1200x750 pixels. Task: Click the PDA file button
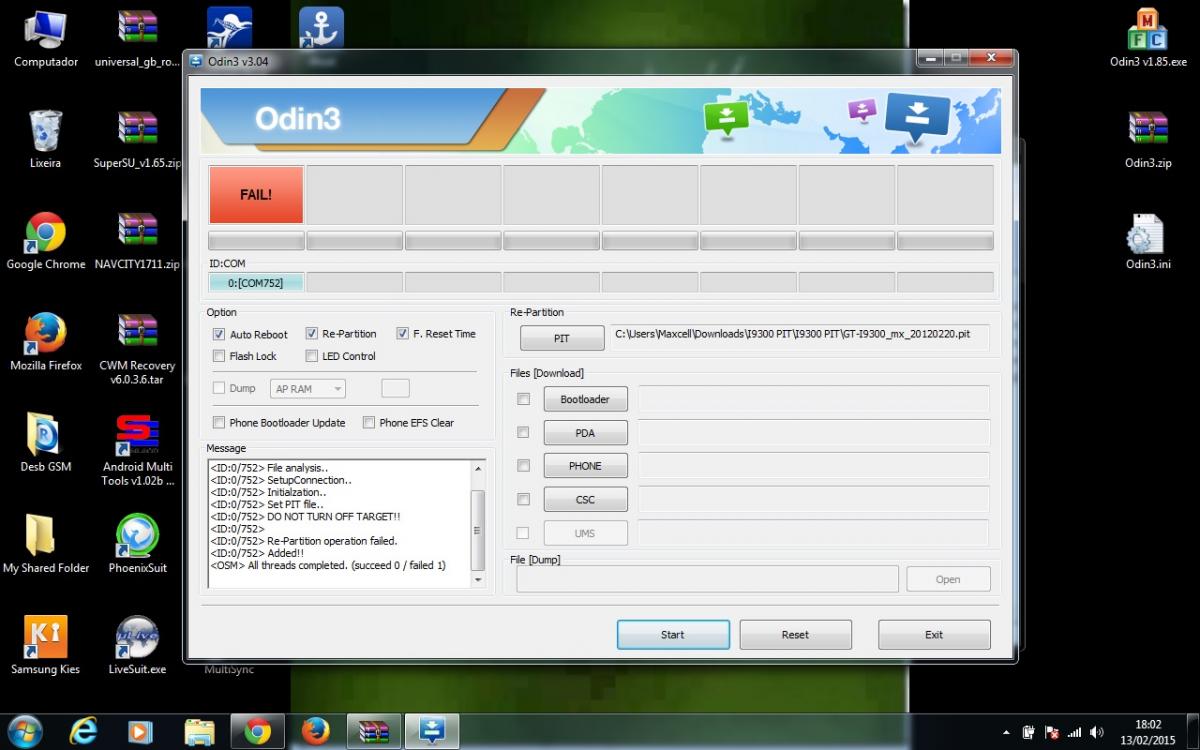585,432
